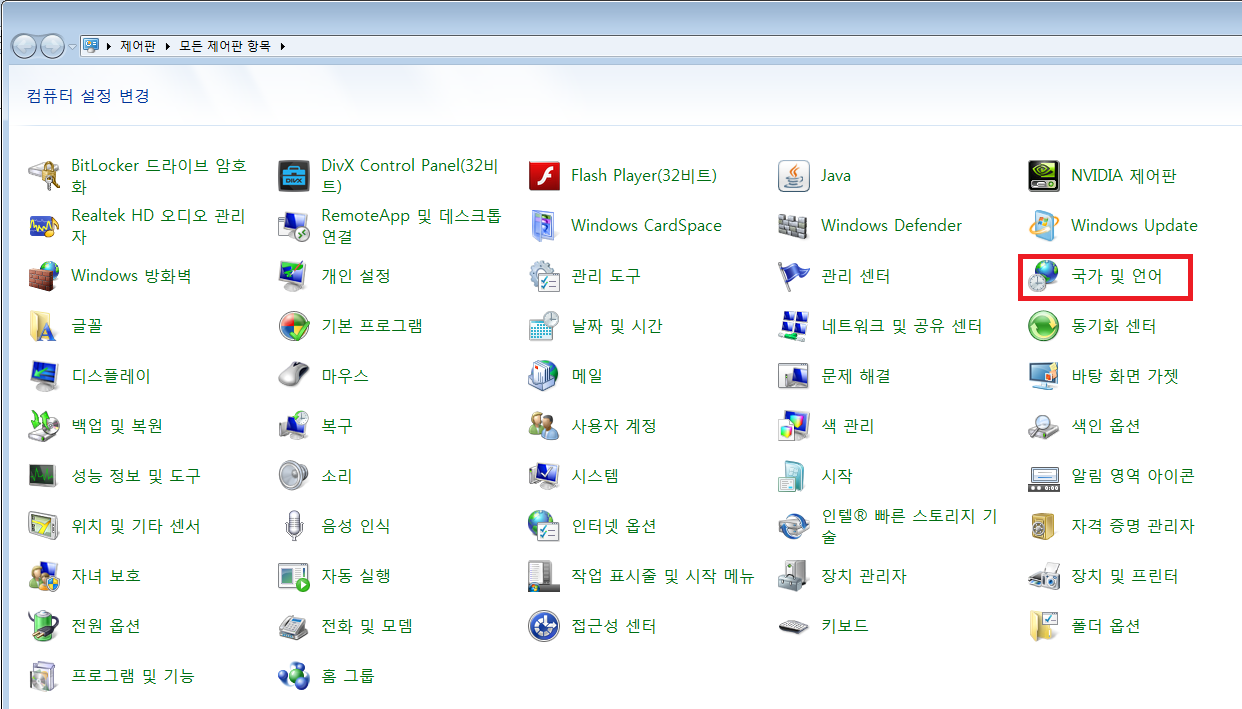
Task: Open the 글꼴 fonts icon
Action: (x=44, y=326)
